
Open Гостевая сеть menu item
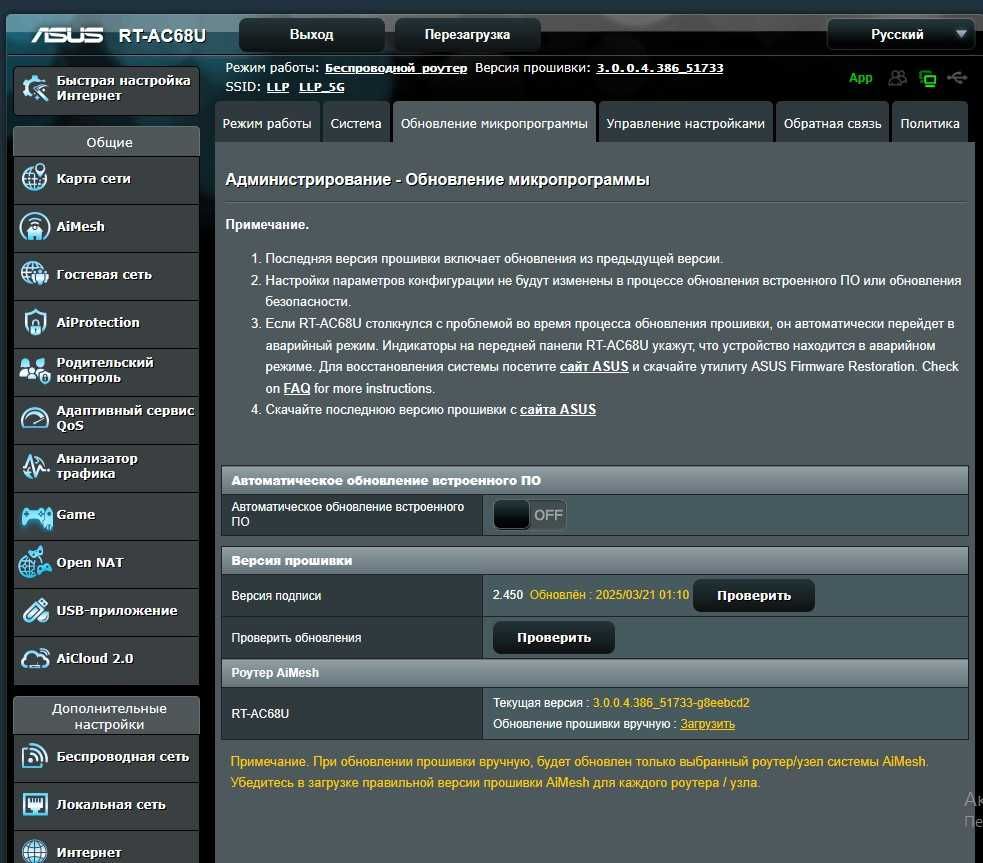click(106, 275)
